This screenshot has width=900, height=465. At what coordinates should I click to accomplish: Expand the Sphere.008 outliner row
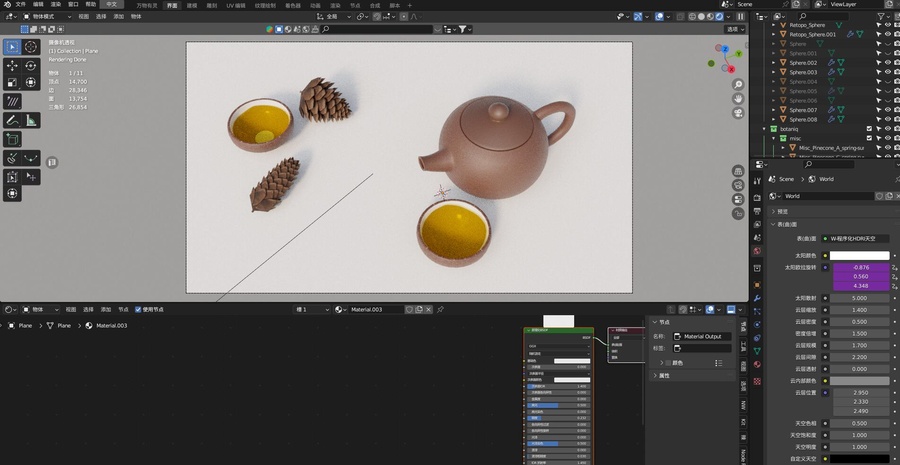pos(774,119)
